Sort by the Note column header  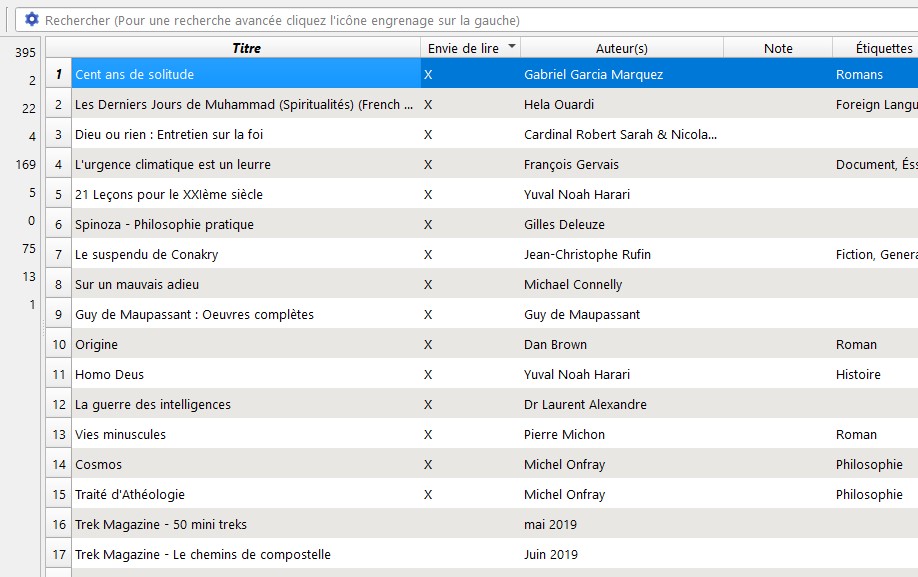(778, 49)
